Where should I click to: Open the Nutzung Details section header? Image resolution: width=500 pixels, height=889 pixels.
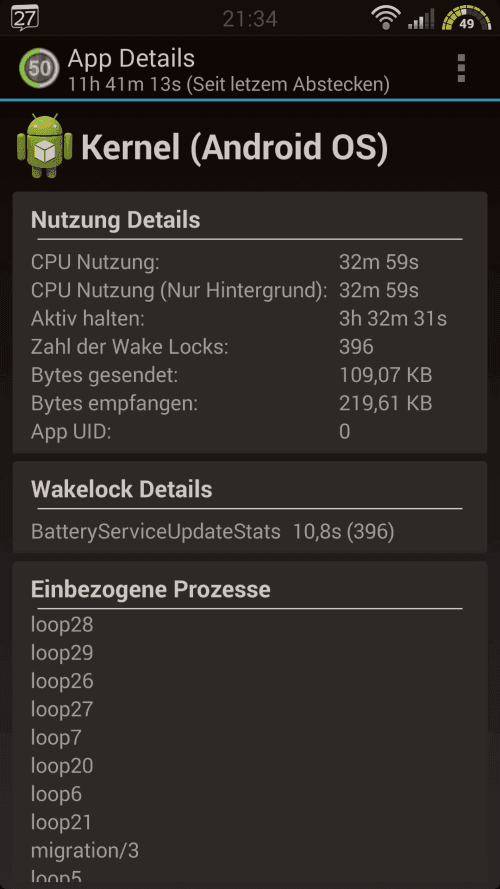116,220
